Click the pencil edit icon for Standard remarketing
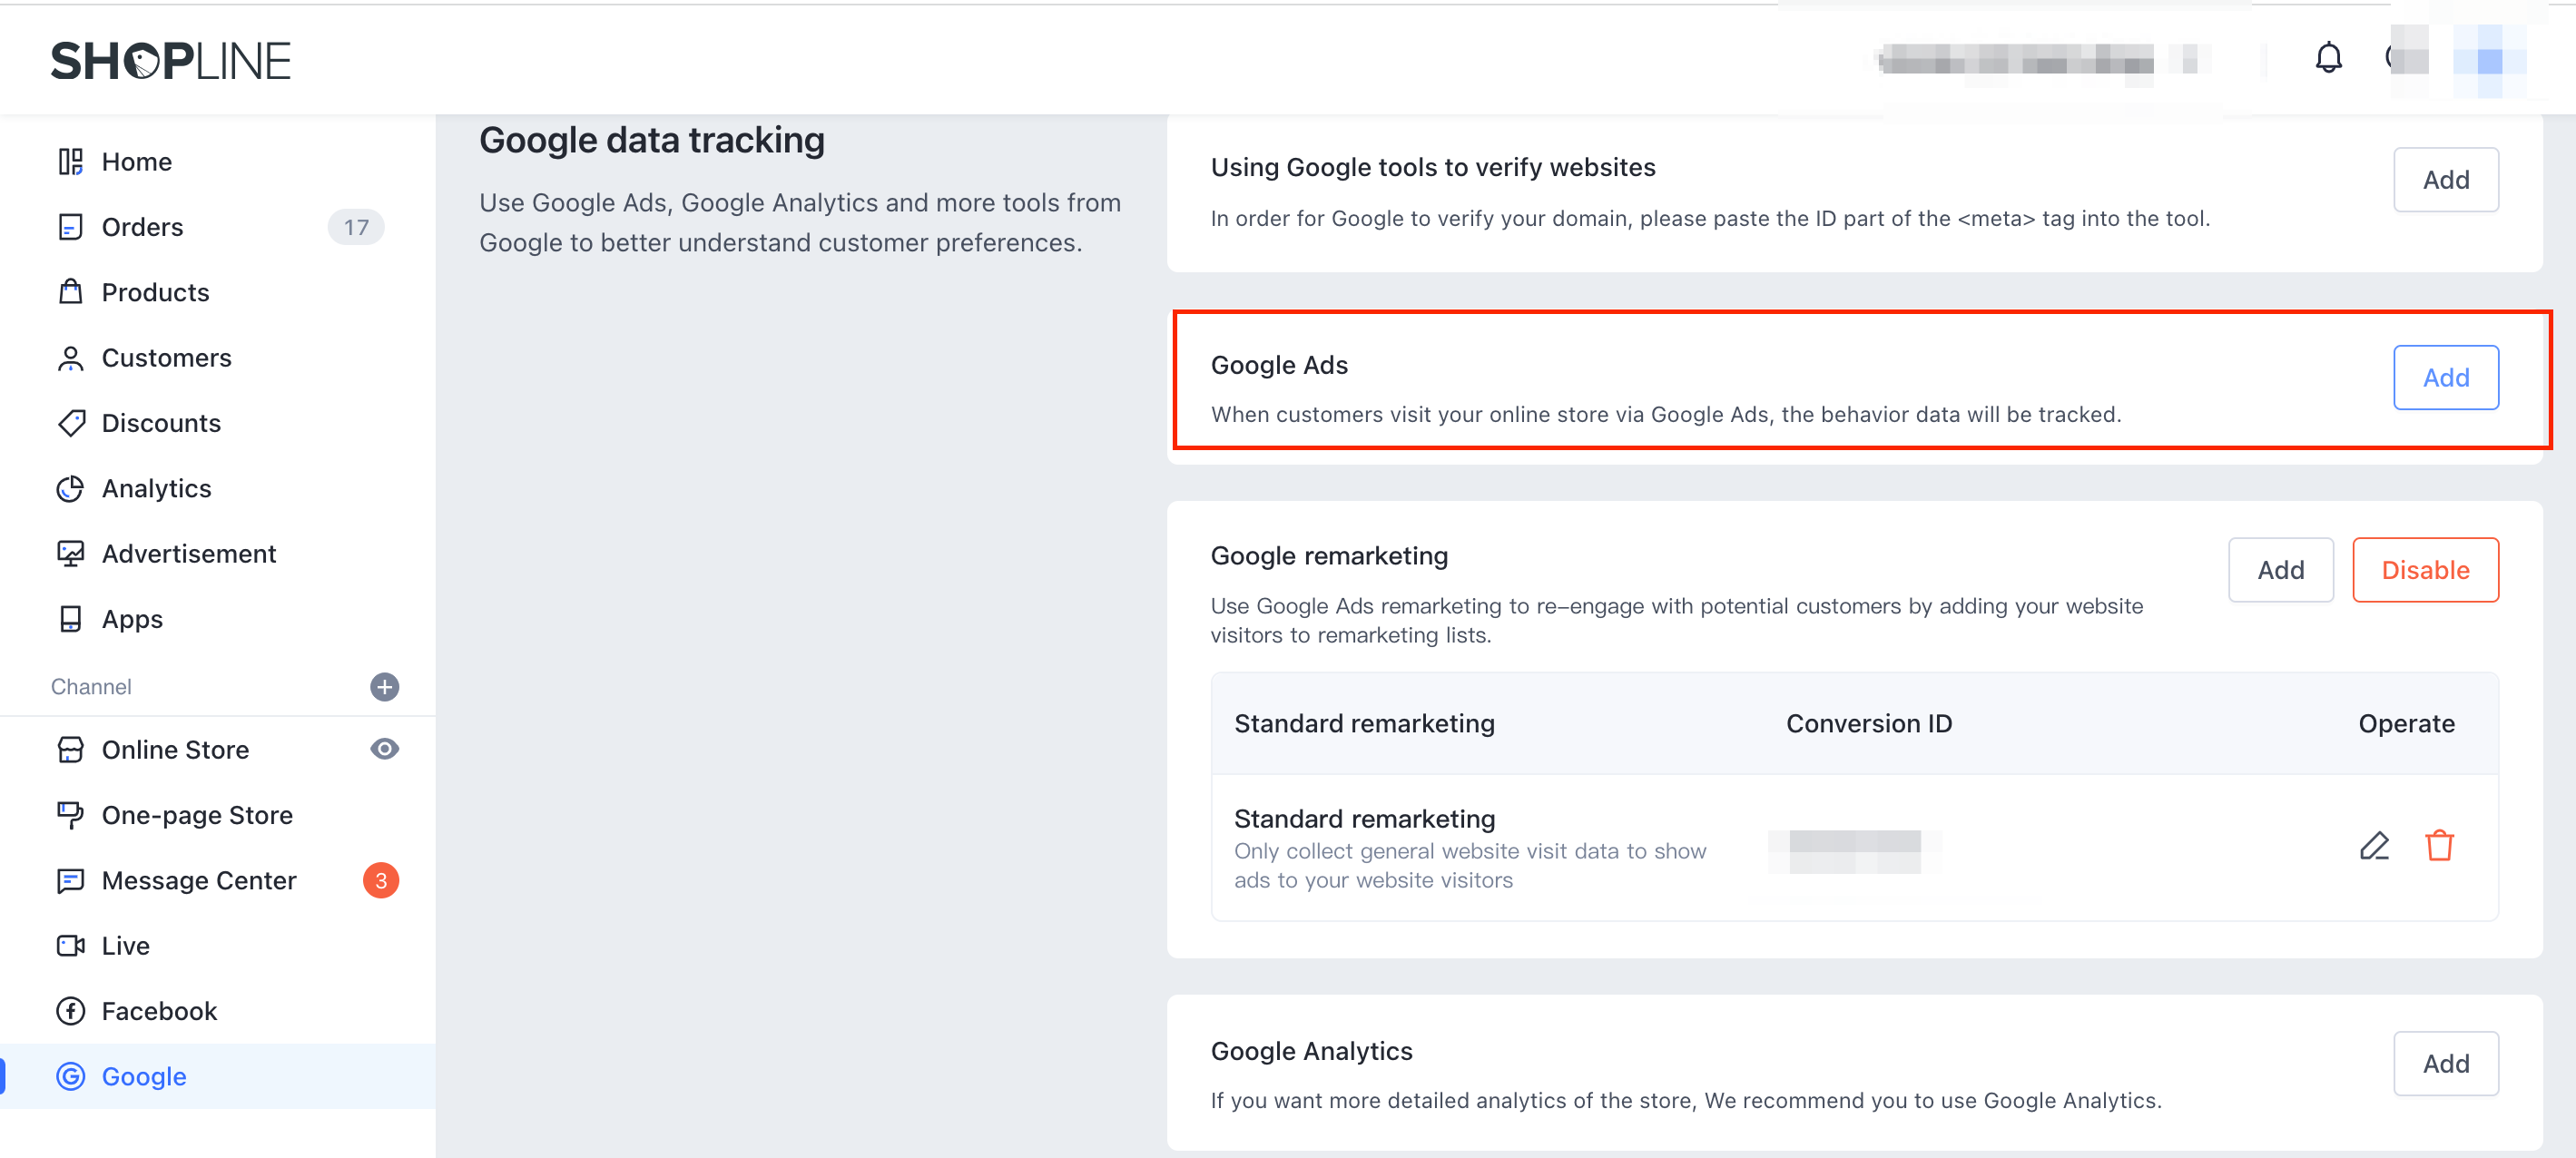 [2374, 846]
